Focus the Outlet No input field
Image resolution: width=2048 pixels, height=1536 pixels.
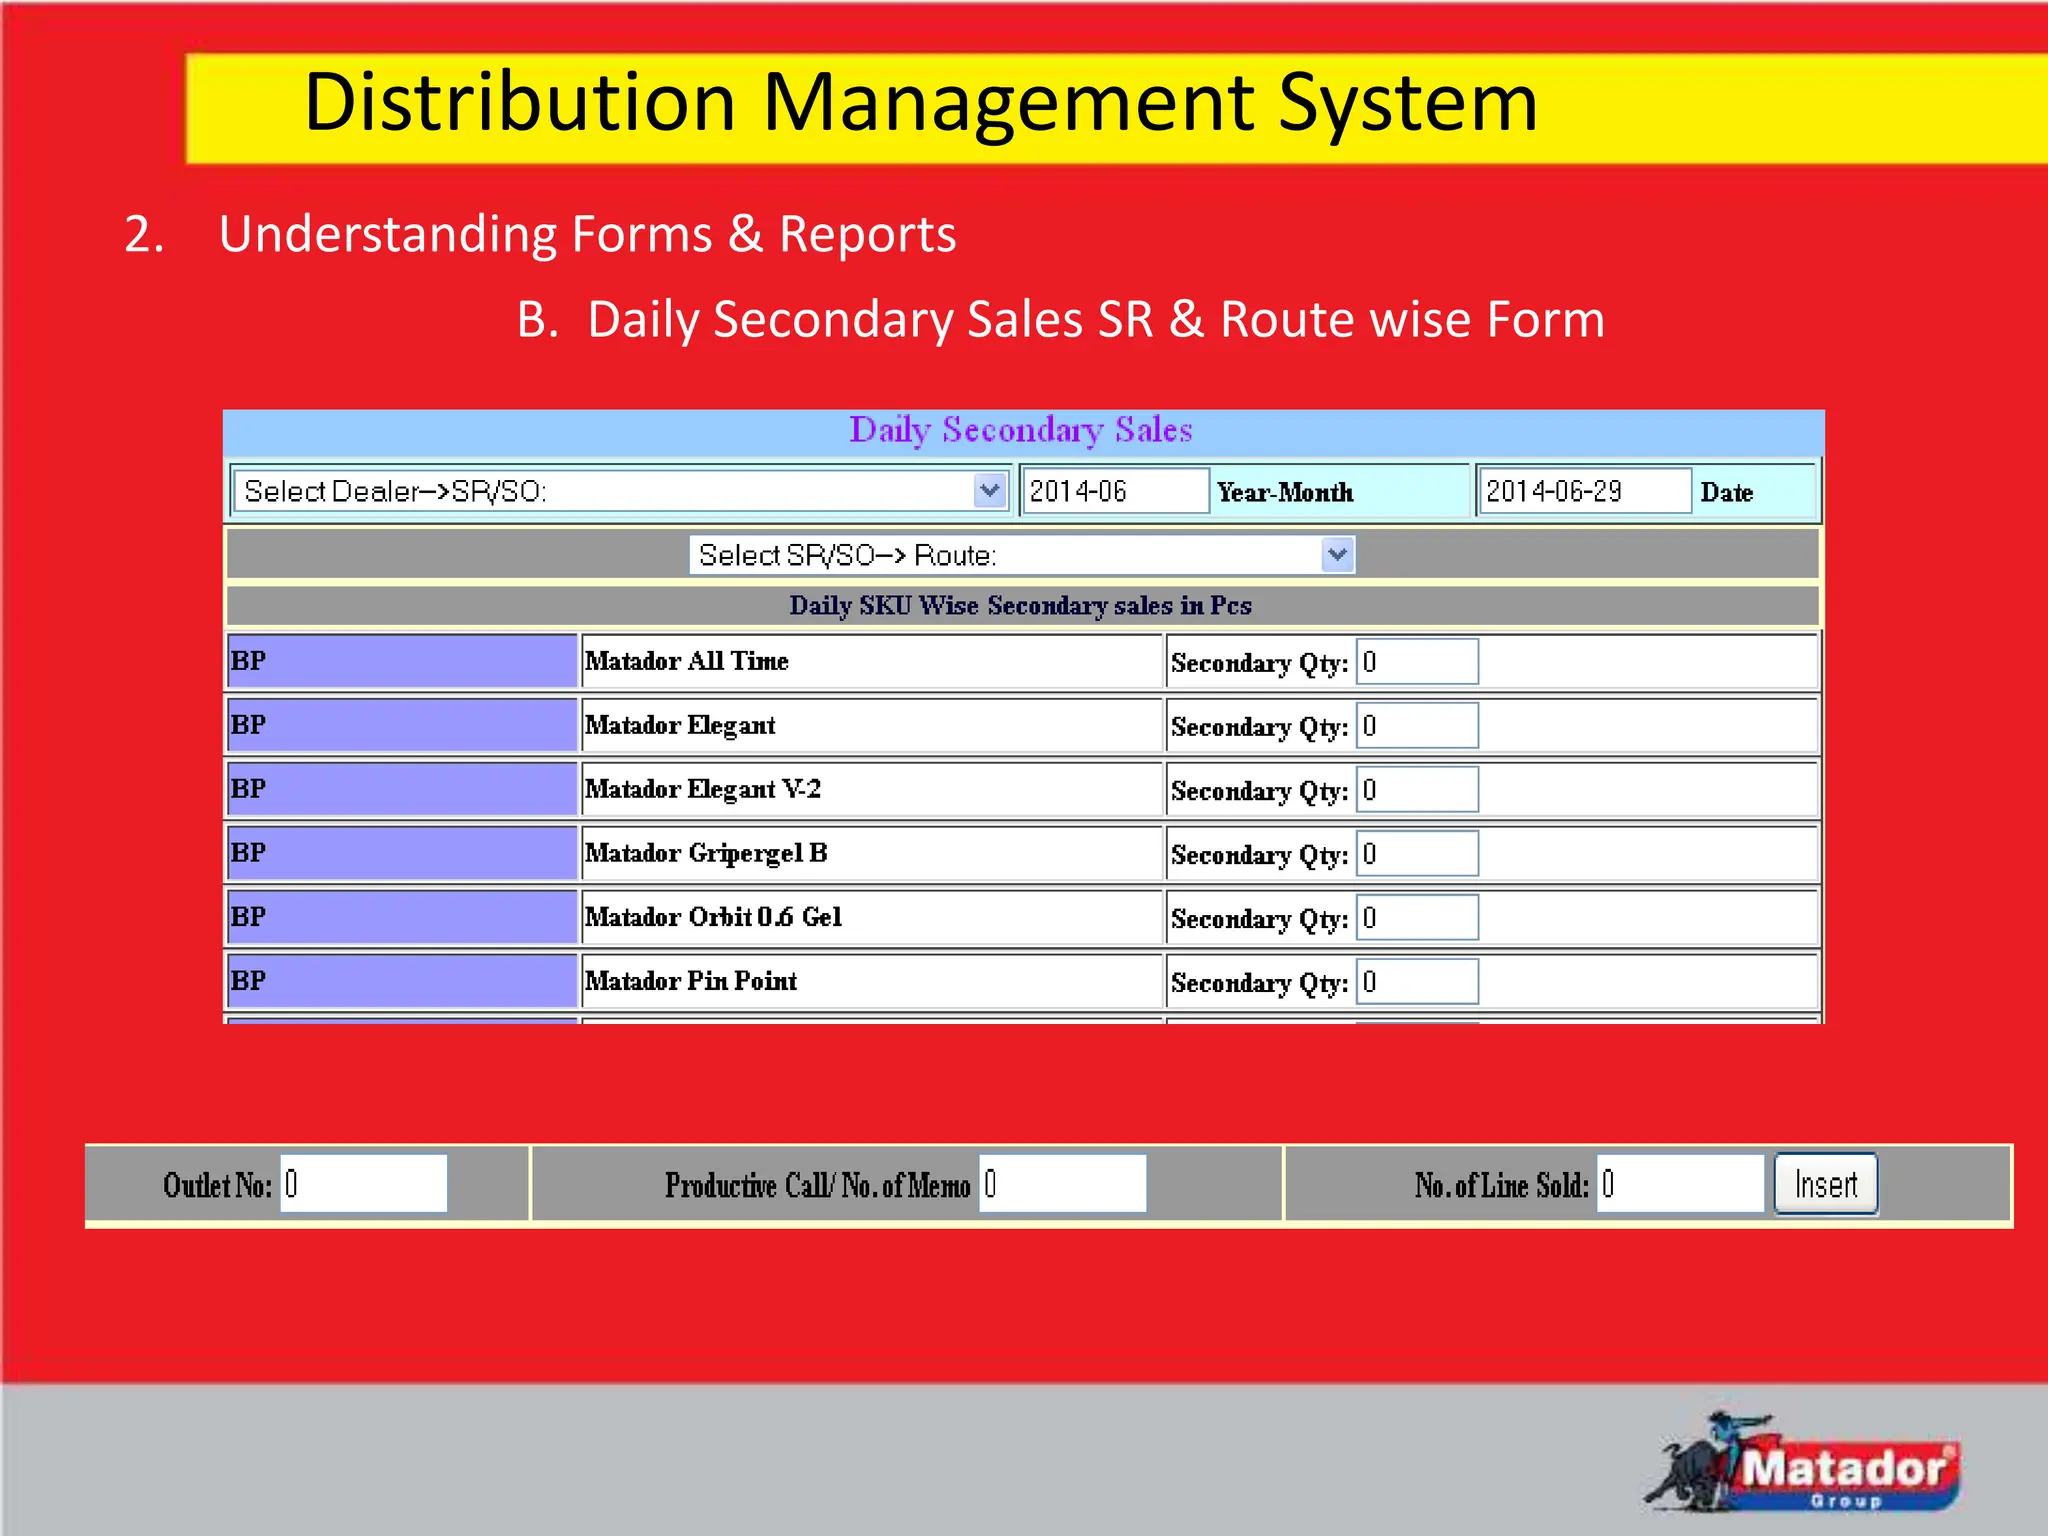363,1185
